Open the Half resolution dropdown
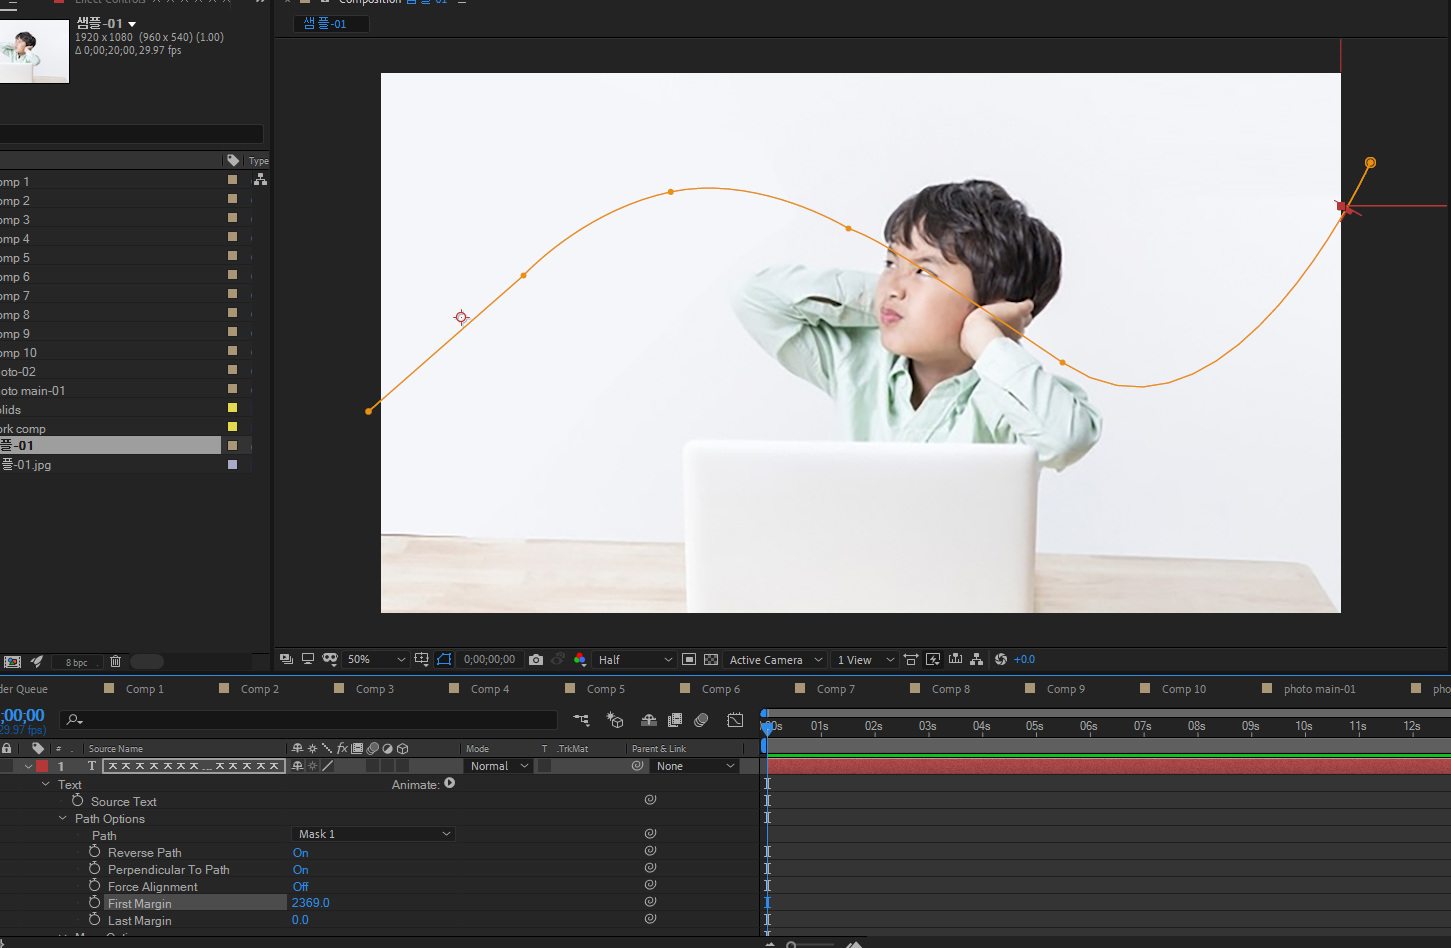This screenshot has width=1451, height=948. click(x=635, y=660)
